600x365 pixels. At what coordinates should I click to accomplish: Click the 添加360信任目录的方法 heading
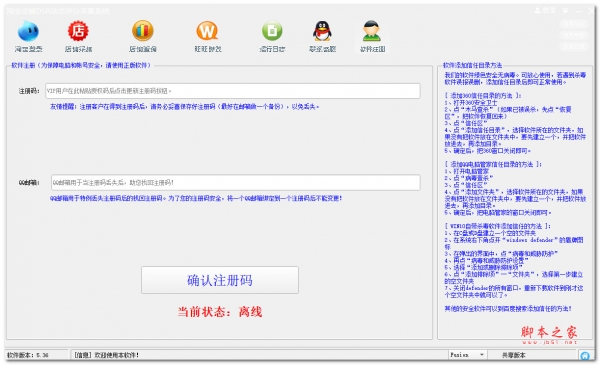(x=483, y=96)
